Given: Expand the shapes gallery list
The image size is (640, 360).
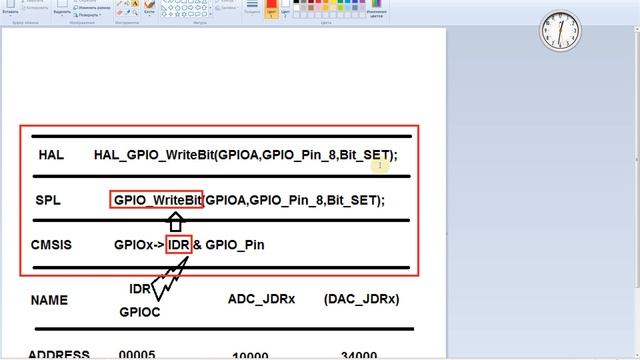Looking at the screenshot, I should tap(211, 14).
